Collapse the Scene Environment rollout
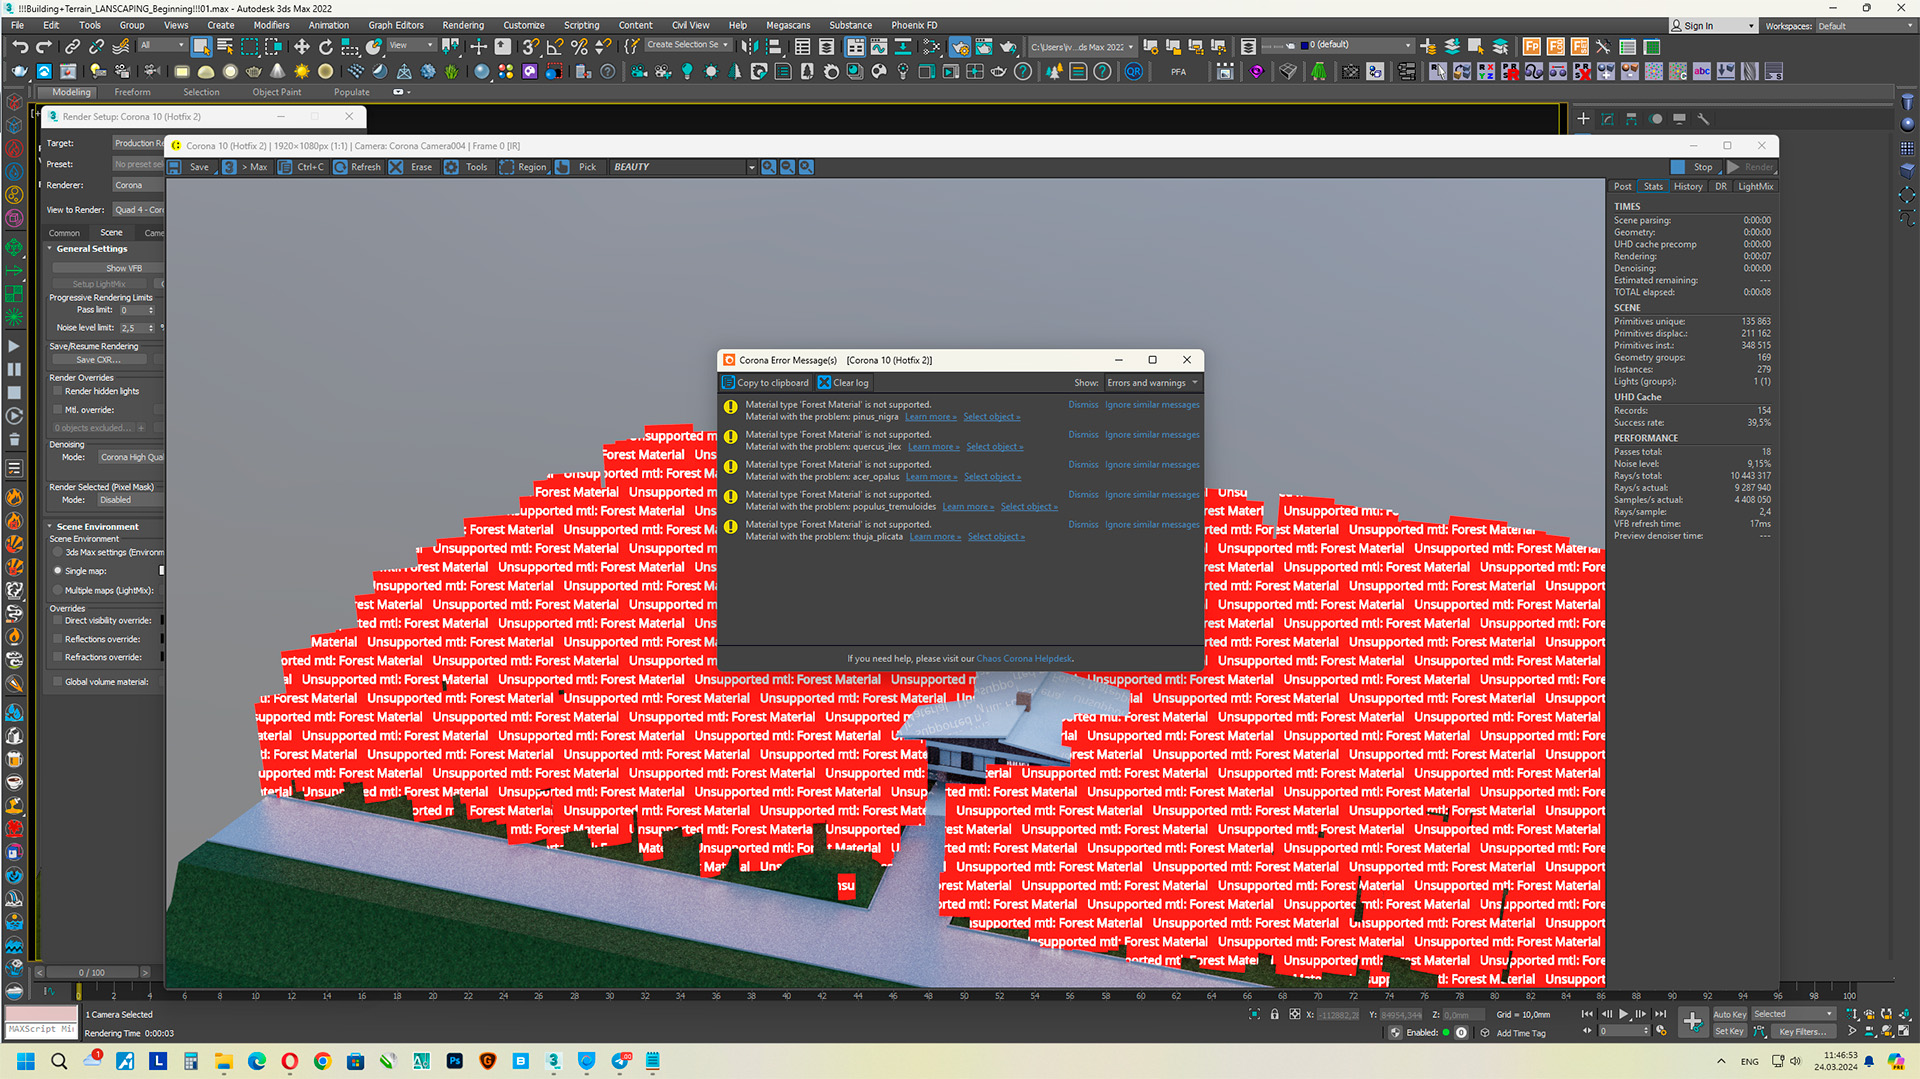Image resolution: width=1920 pixels, height=1079 pixels. pos(97,527)
